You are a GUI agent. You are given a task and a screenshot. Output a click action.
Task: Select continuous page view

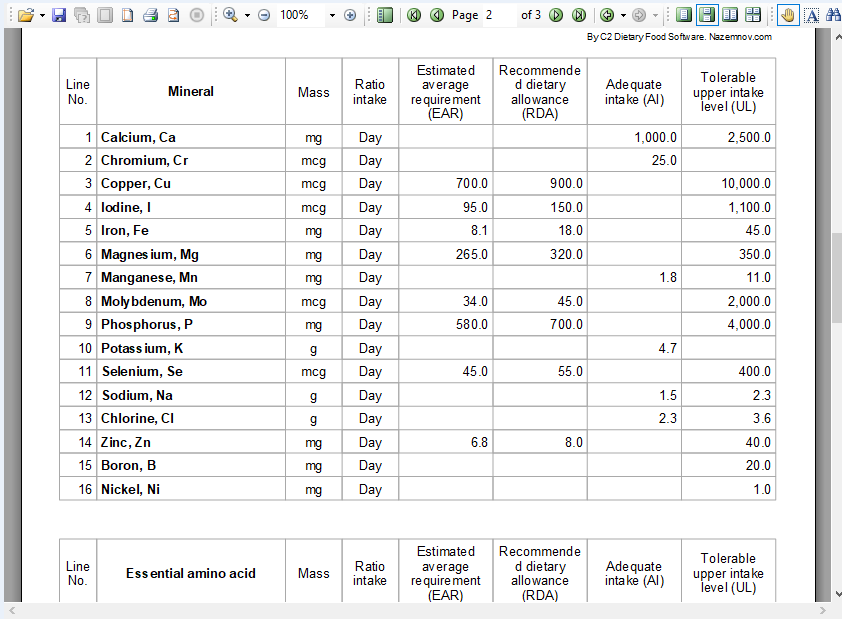click(707, 15)
